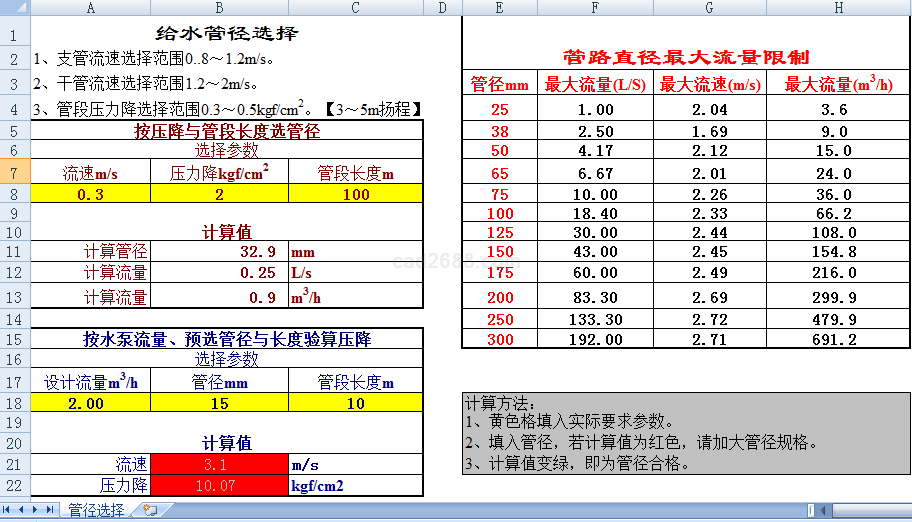912x522 pixels.
Task: Select row 8 header
Action: [14, 195]
